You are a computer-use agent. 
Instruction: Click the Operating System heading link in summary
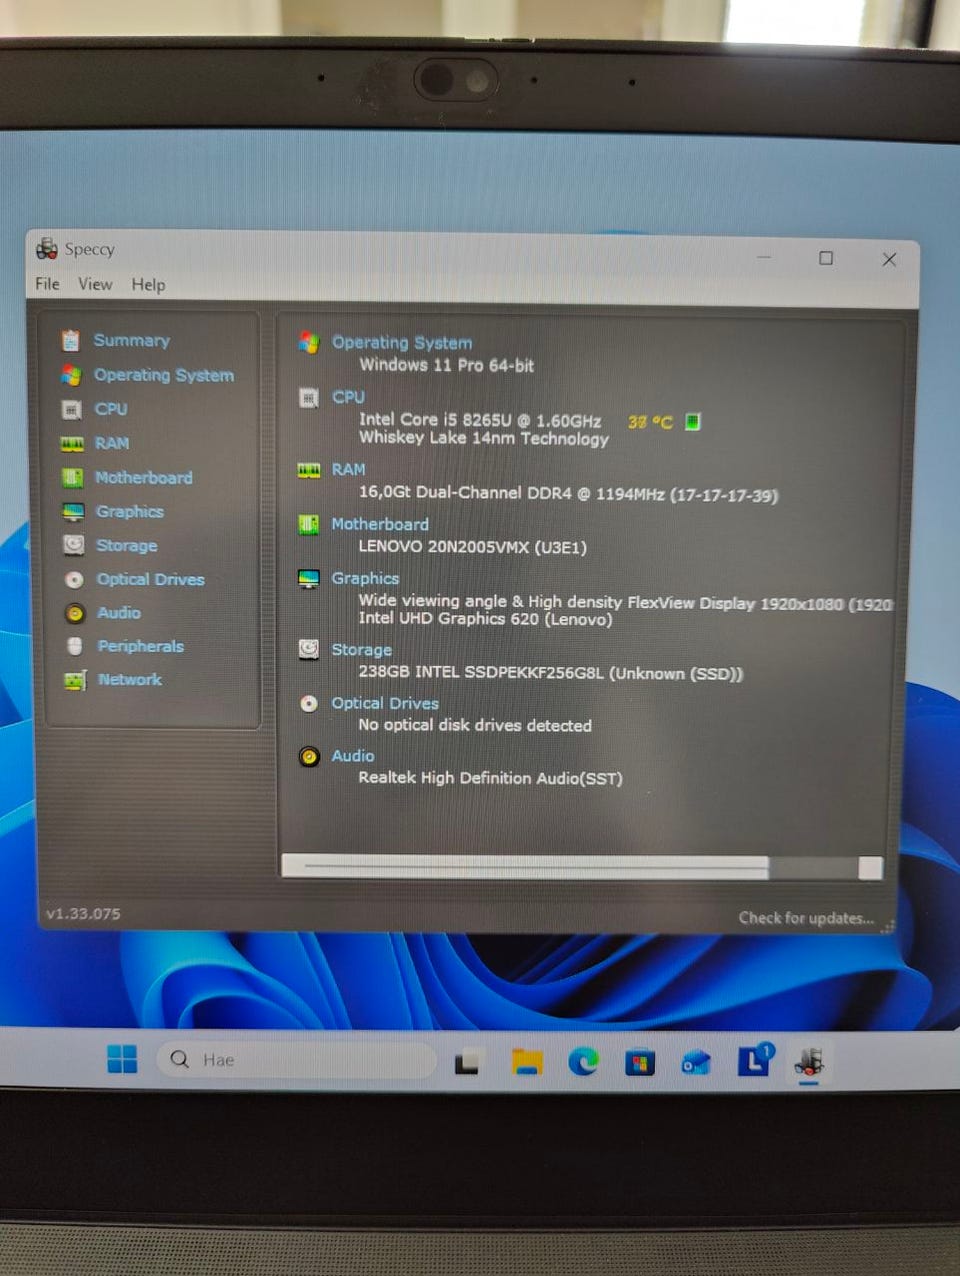(x=402, y=343)
